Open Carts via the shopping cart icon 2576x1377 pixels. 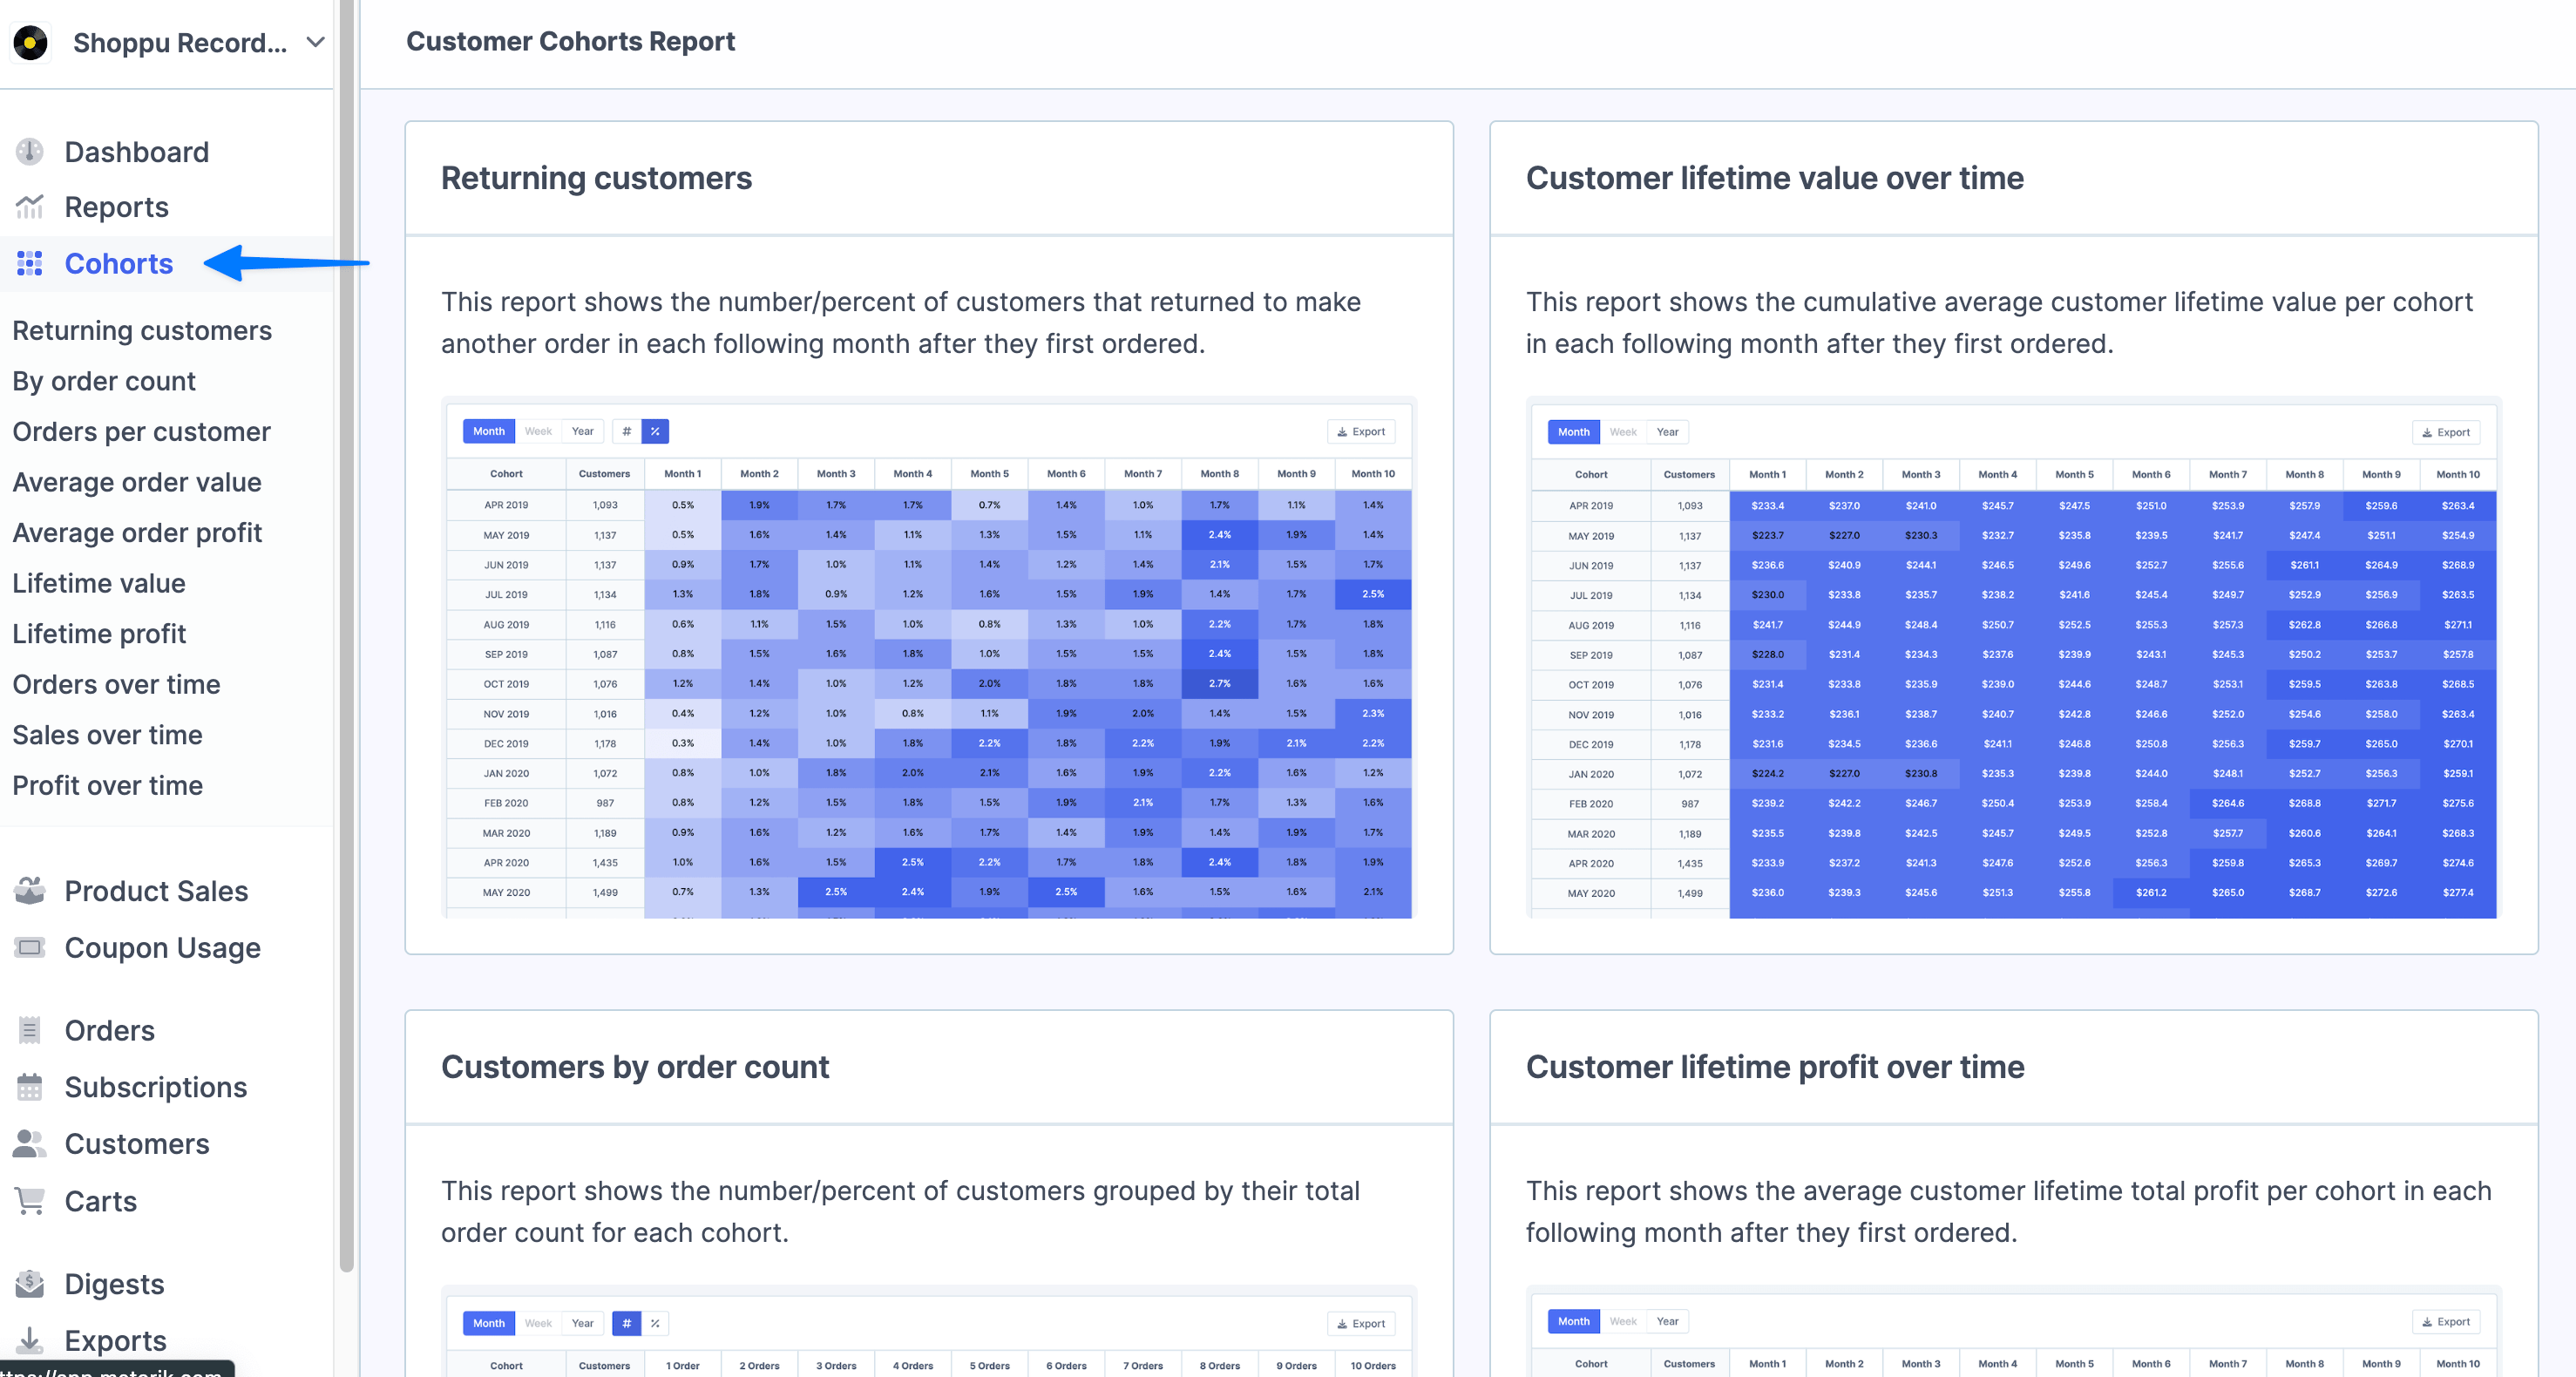(29, 1200)
